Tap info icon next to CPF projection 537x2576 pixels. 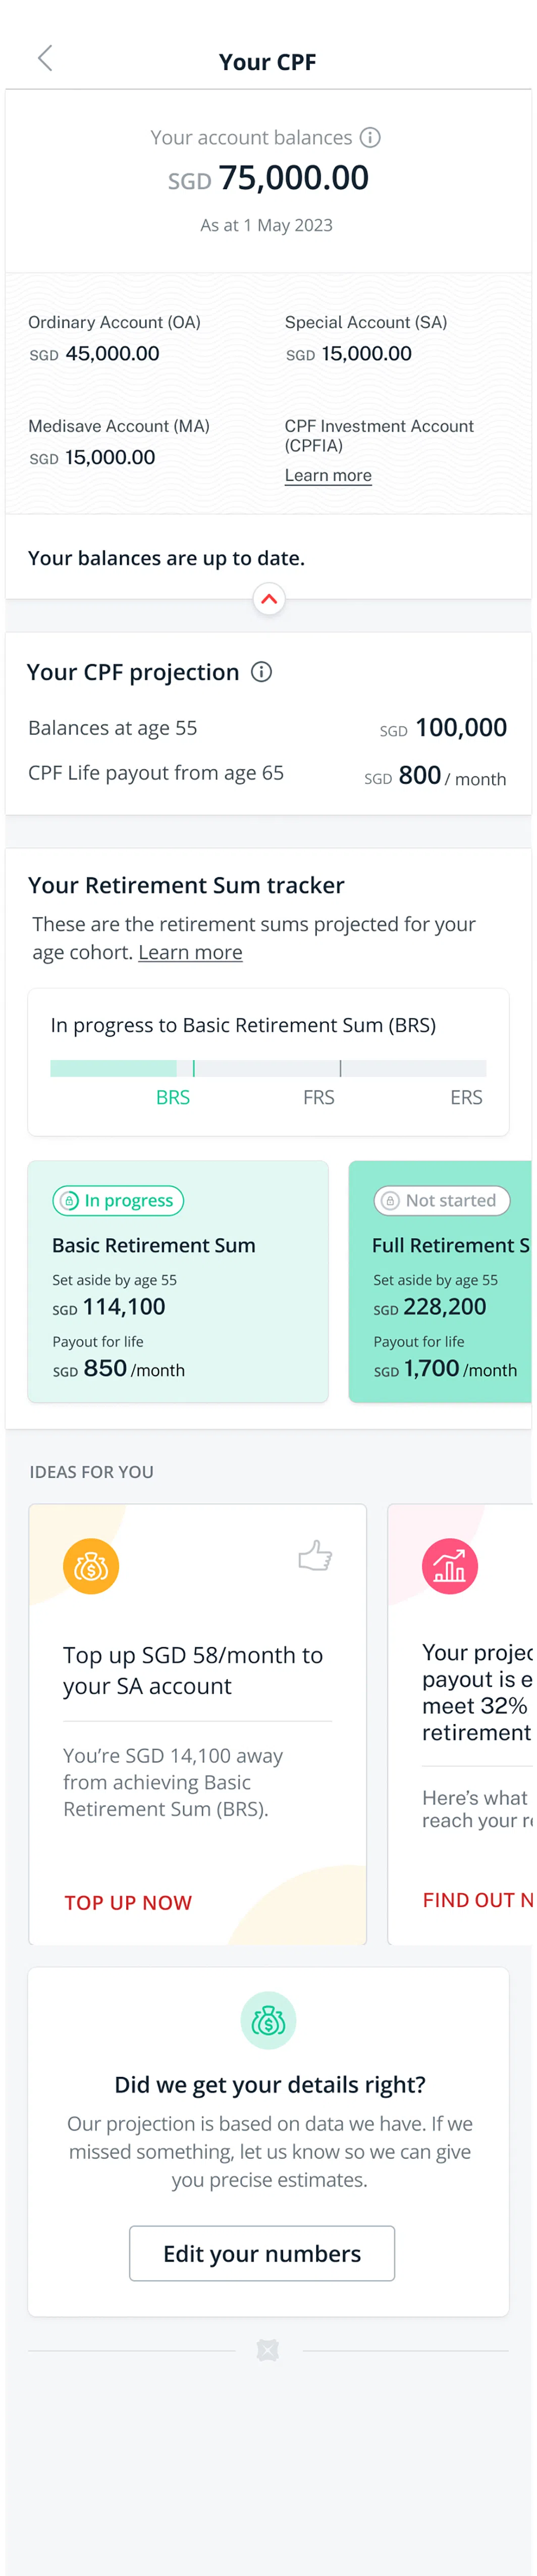tap(262, 672)
